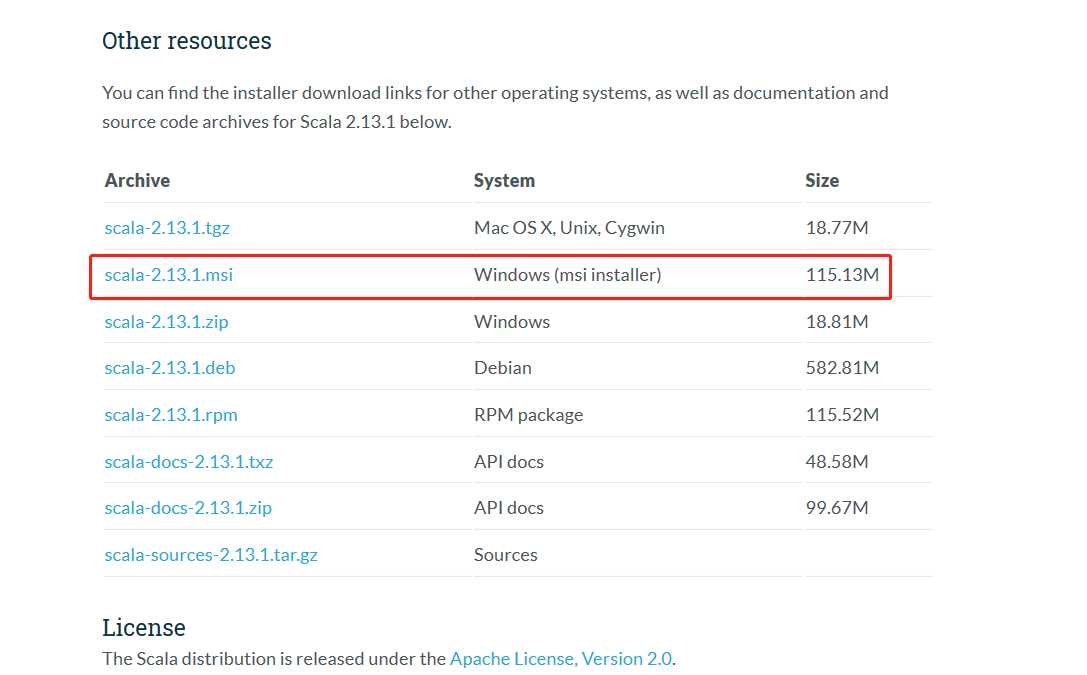Open the scala-docs-2.13.1.txz link
The height and width of the screenshot is (675, 1087).
(189, 462)
